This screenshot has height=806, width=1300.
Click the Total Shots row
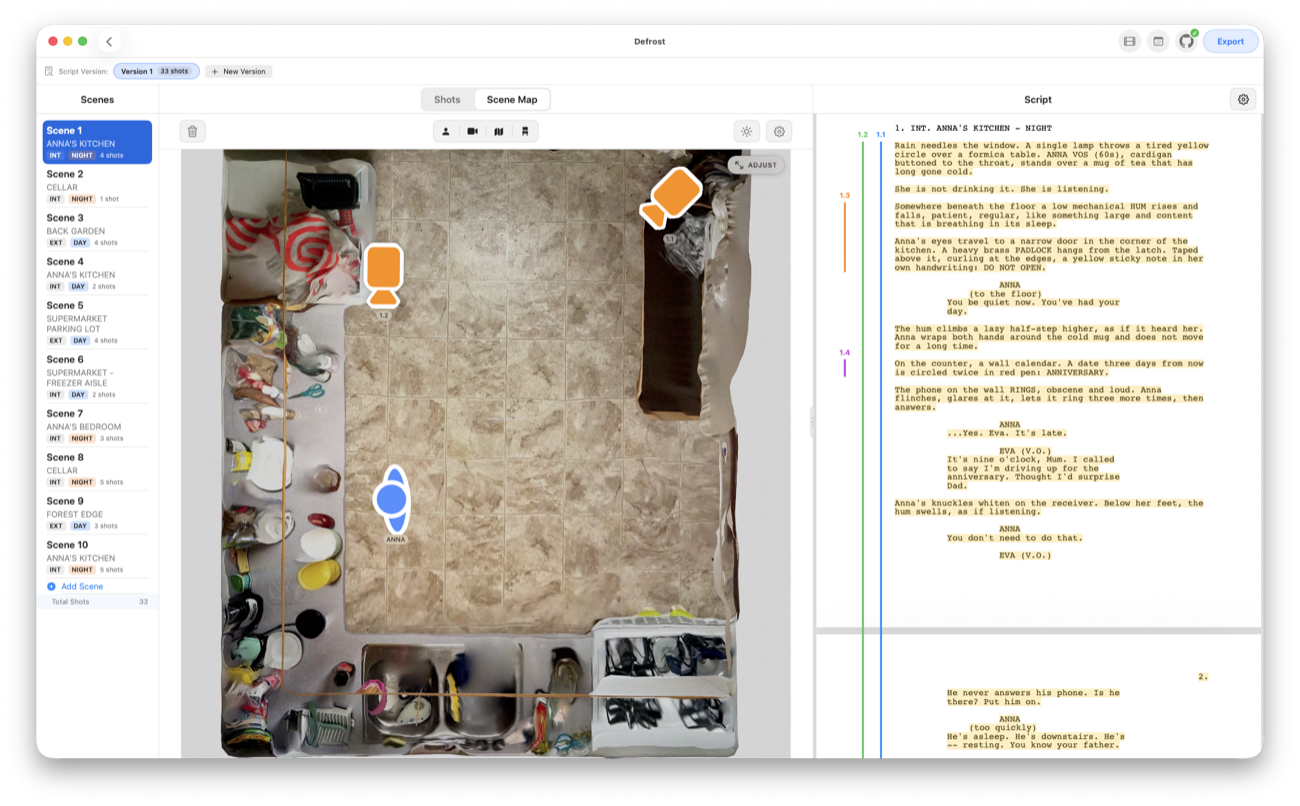point(97,602)
